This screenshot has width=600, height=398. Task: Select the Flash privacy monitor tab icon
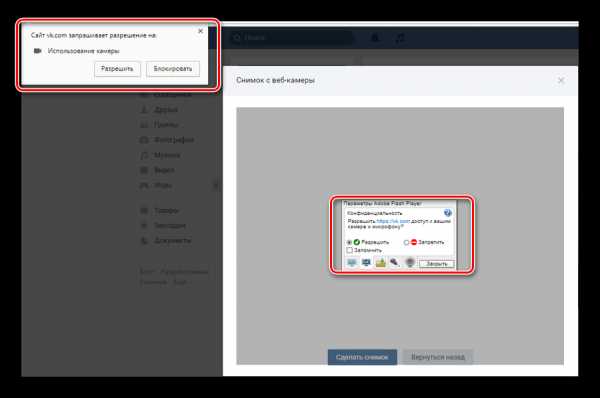pyautogui.click(x=366, y=263)
